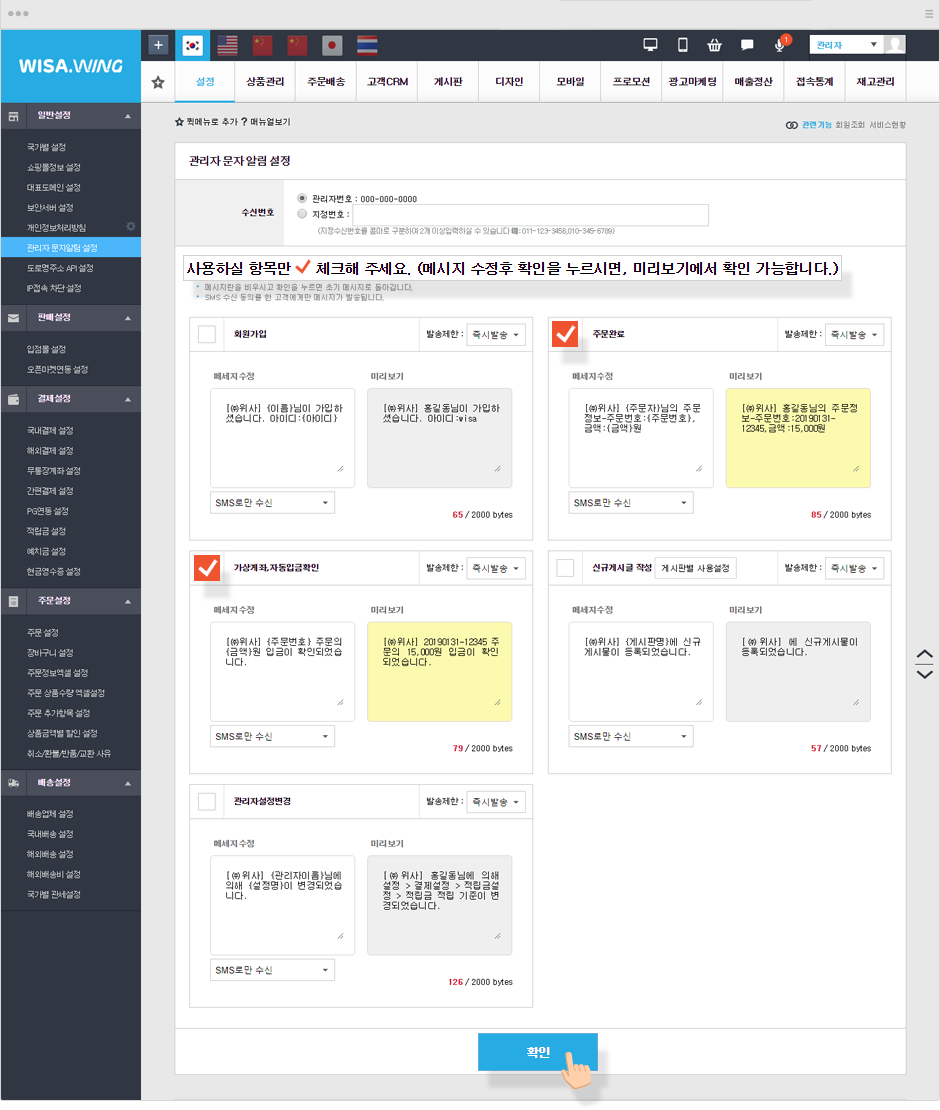Screen dimensions: 940x1110
Task: Select the South Korea flag icon
Action: coord(193,45)
